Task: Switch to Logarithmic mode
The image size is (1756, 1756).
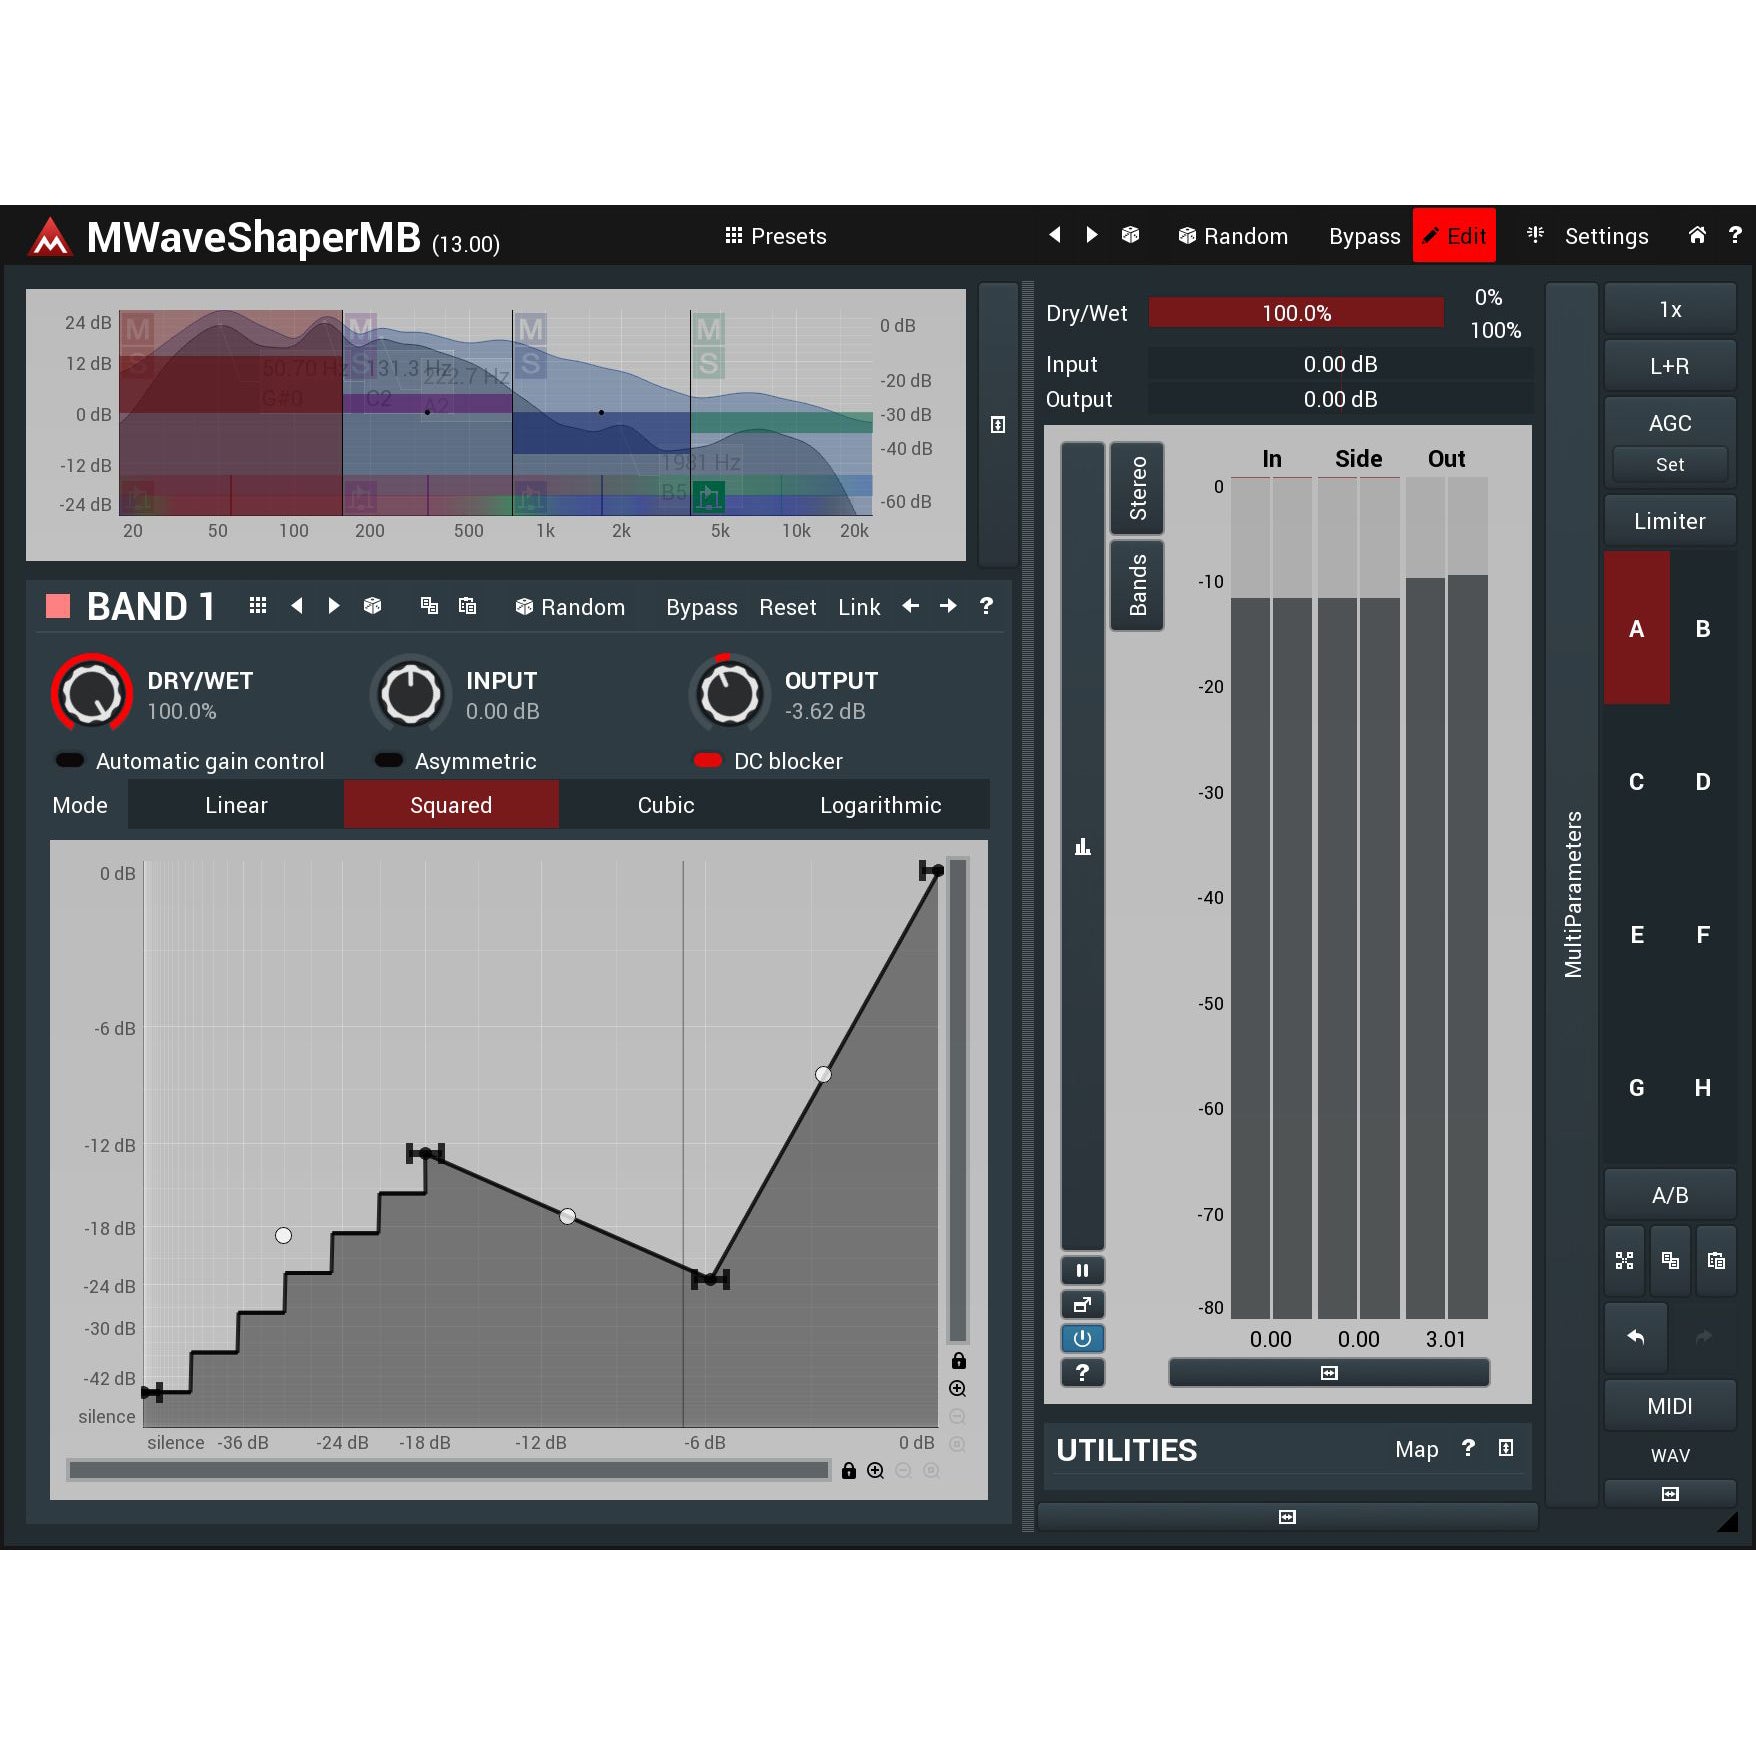Action: 880,805
